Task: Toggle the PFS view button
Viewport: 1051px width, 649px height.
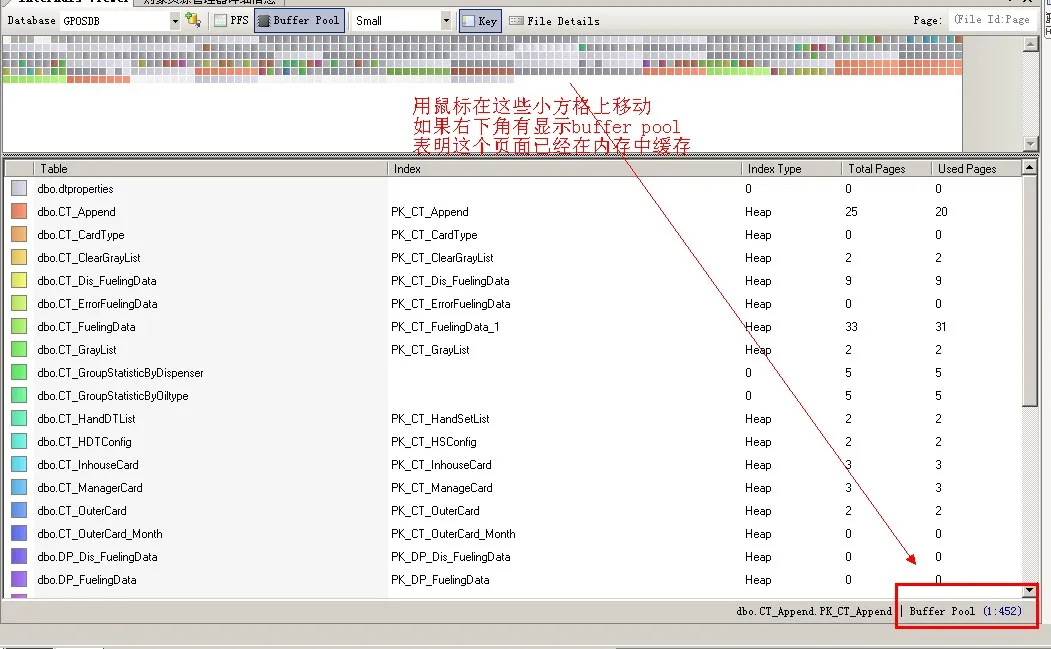Action: (232, 20)
